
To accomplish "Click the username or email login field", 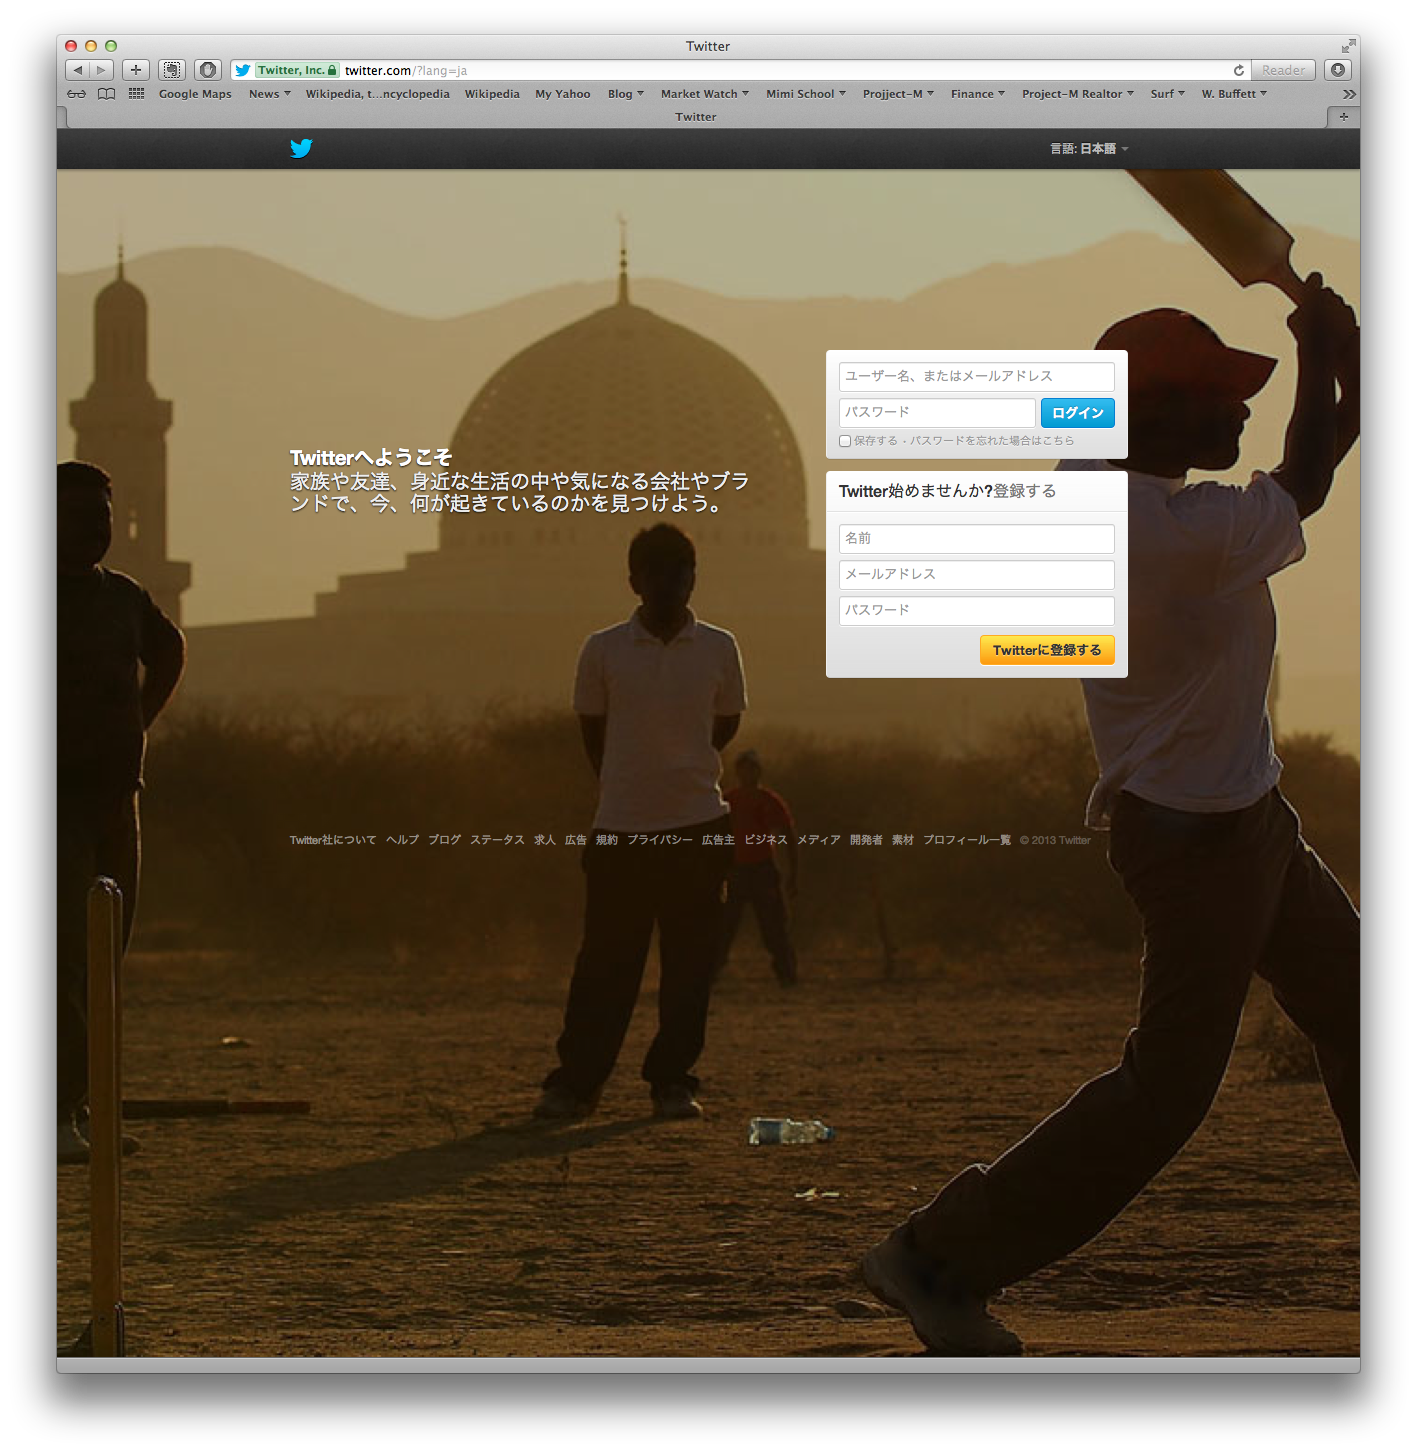I will (977, 377).
